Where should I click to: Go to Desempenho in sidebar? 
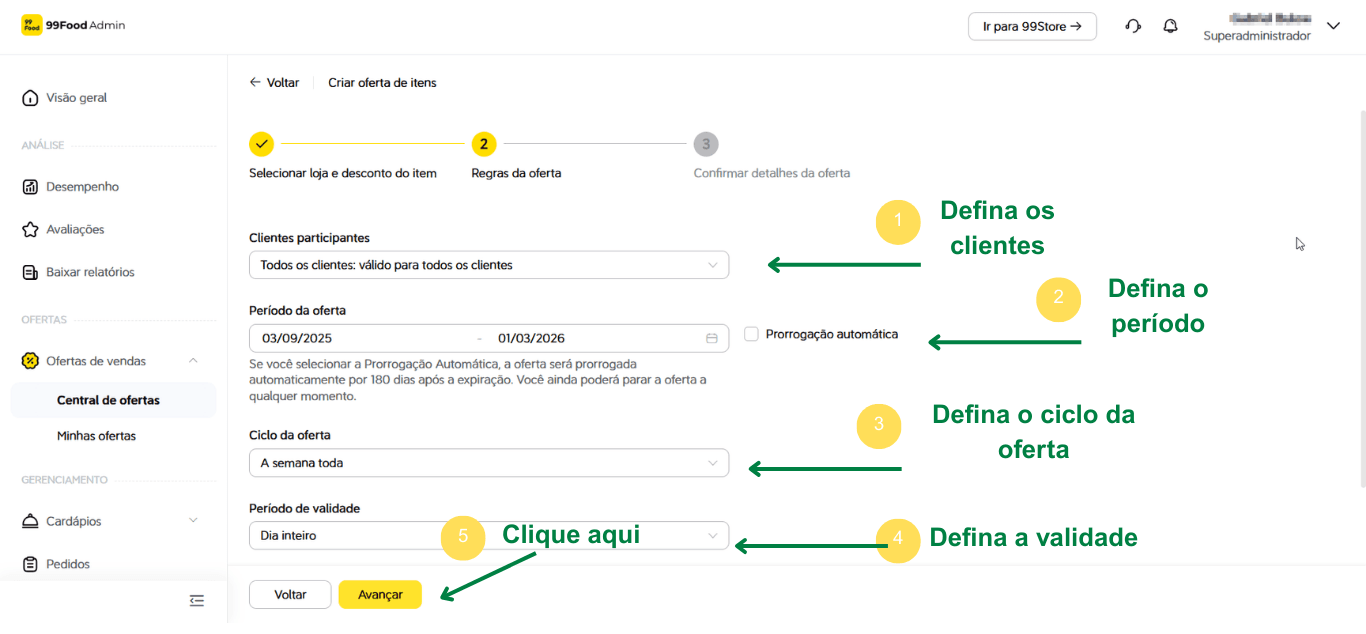82,187
